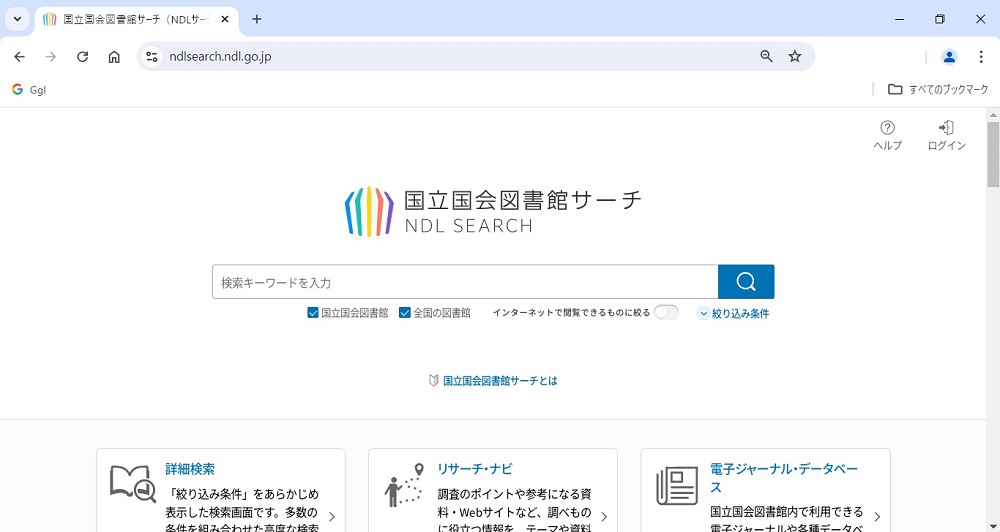Open the Google bookmark Ggl
This screenshot has height=532, width=1000.
tap(29, 90)
